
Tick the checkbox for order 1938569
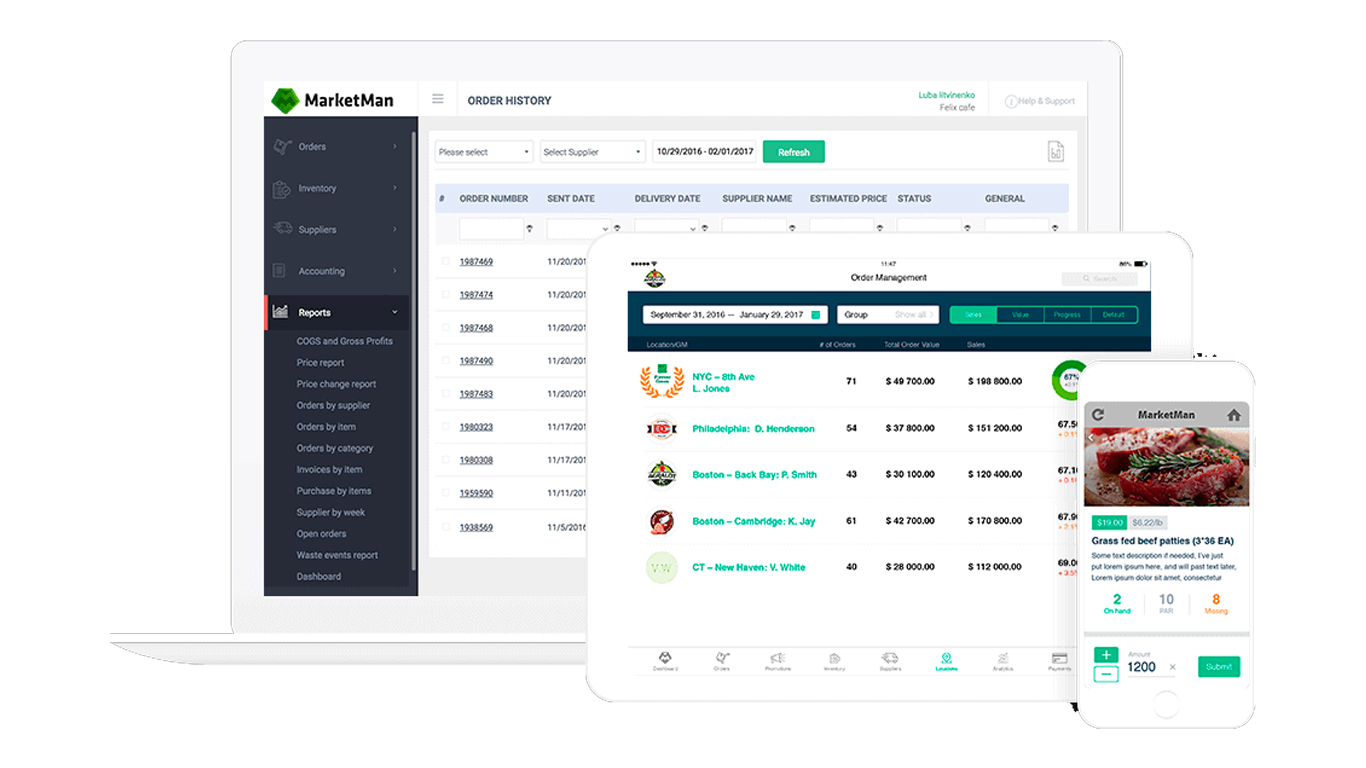click(x=446, y=526)
